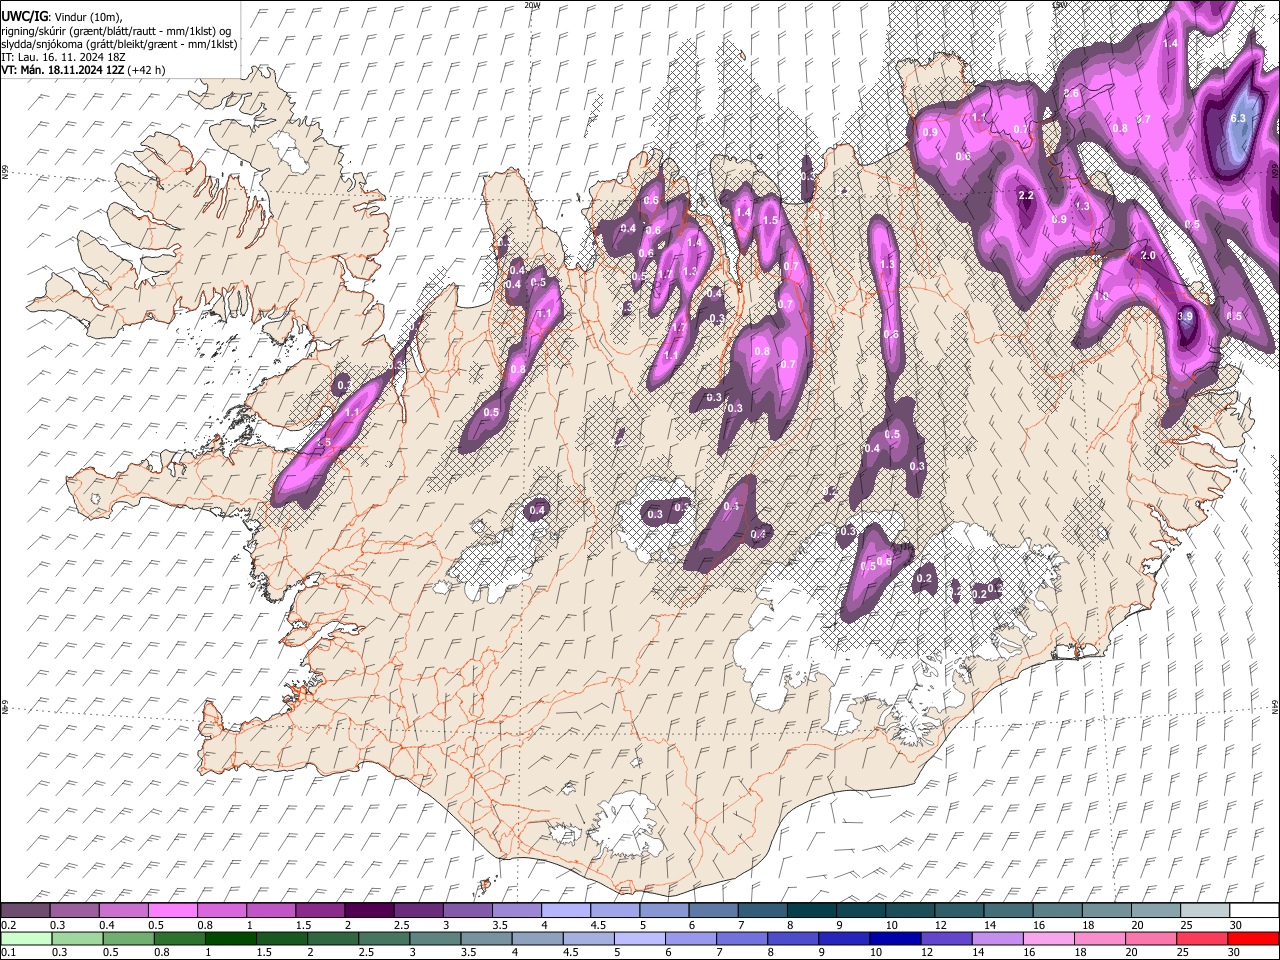Click the 3.9 precipitation value on the map
Viewport: 1280px width, 960px height.
1186,316
